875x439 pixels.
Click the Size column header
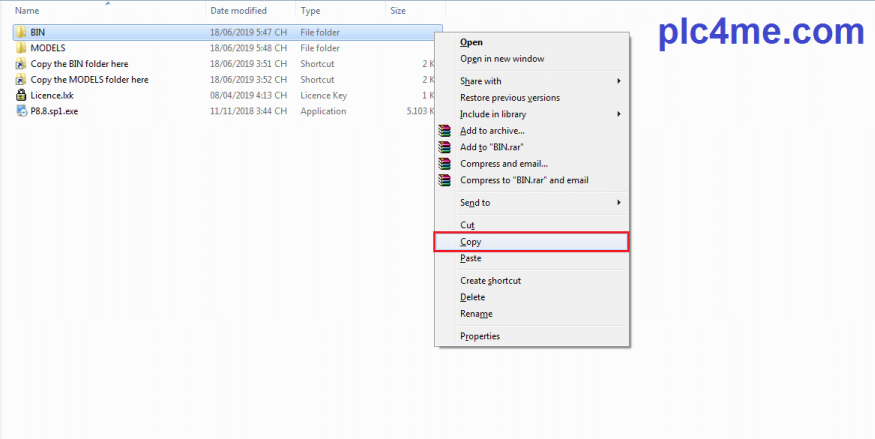(398, 10)
